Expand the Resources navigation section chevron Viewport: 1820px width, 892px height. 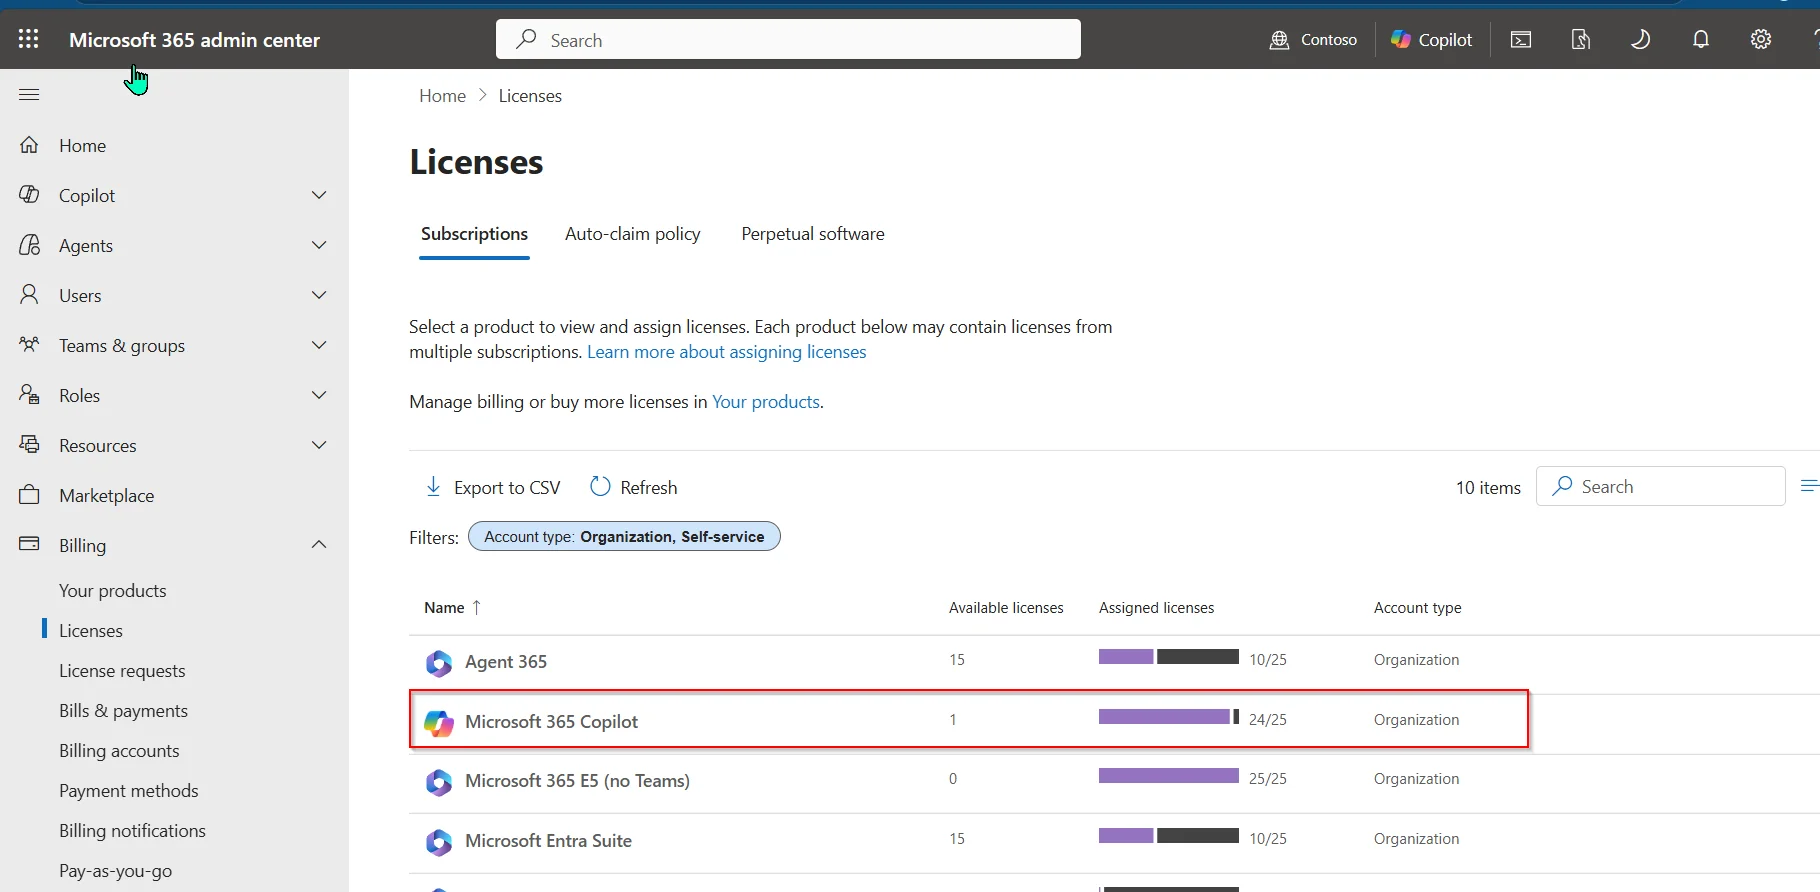(x=319, y=445)
